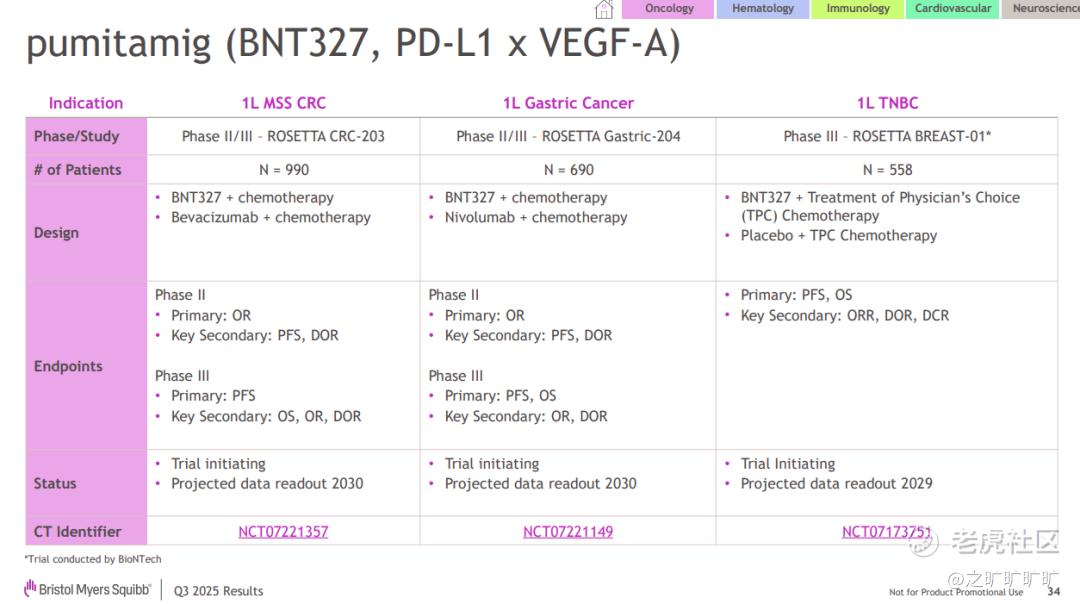1080x604 pixels.
Task: Click the 1L MSS CRC column header
Action: coord(283,103)
